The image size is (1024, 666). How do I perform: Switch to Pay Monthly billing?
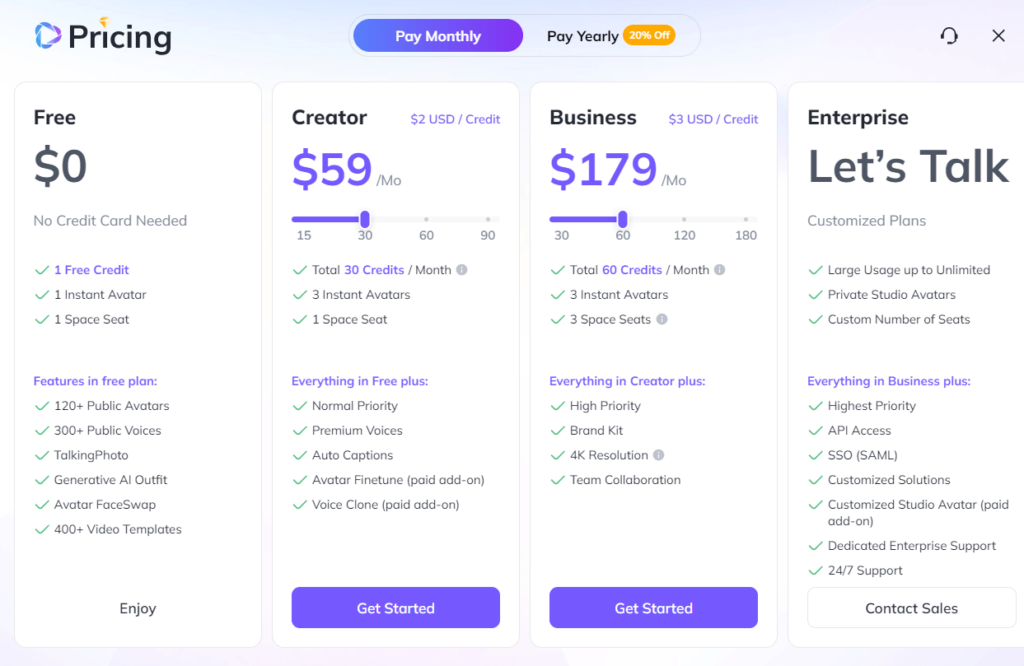click(438, 36)
